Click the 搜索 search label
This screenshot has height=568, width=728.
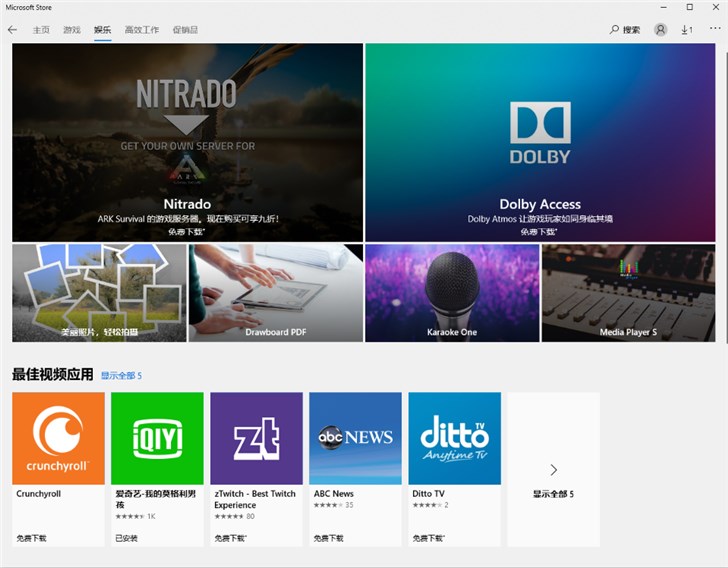point(631,30)
